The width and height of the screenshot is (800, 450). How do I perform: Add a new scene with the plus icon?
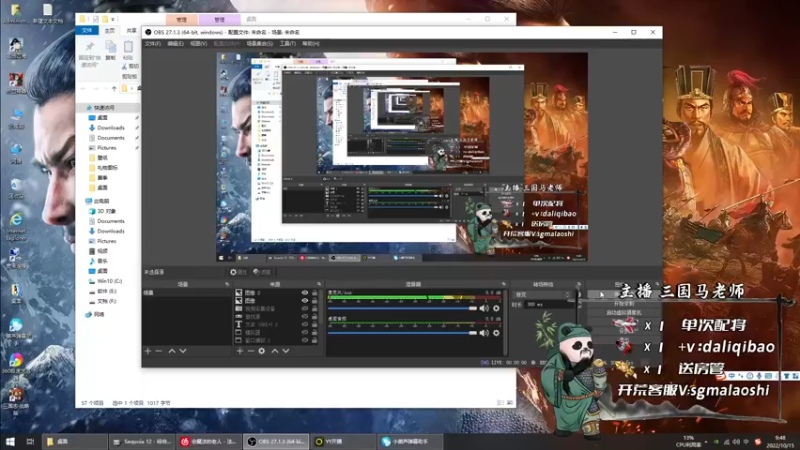tap(147, 351)
